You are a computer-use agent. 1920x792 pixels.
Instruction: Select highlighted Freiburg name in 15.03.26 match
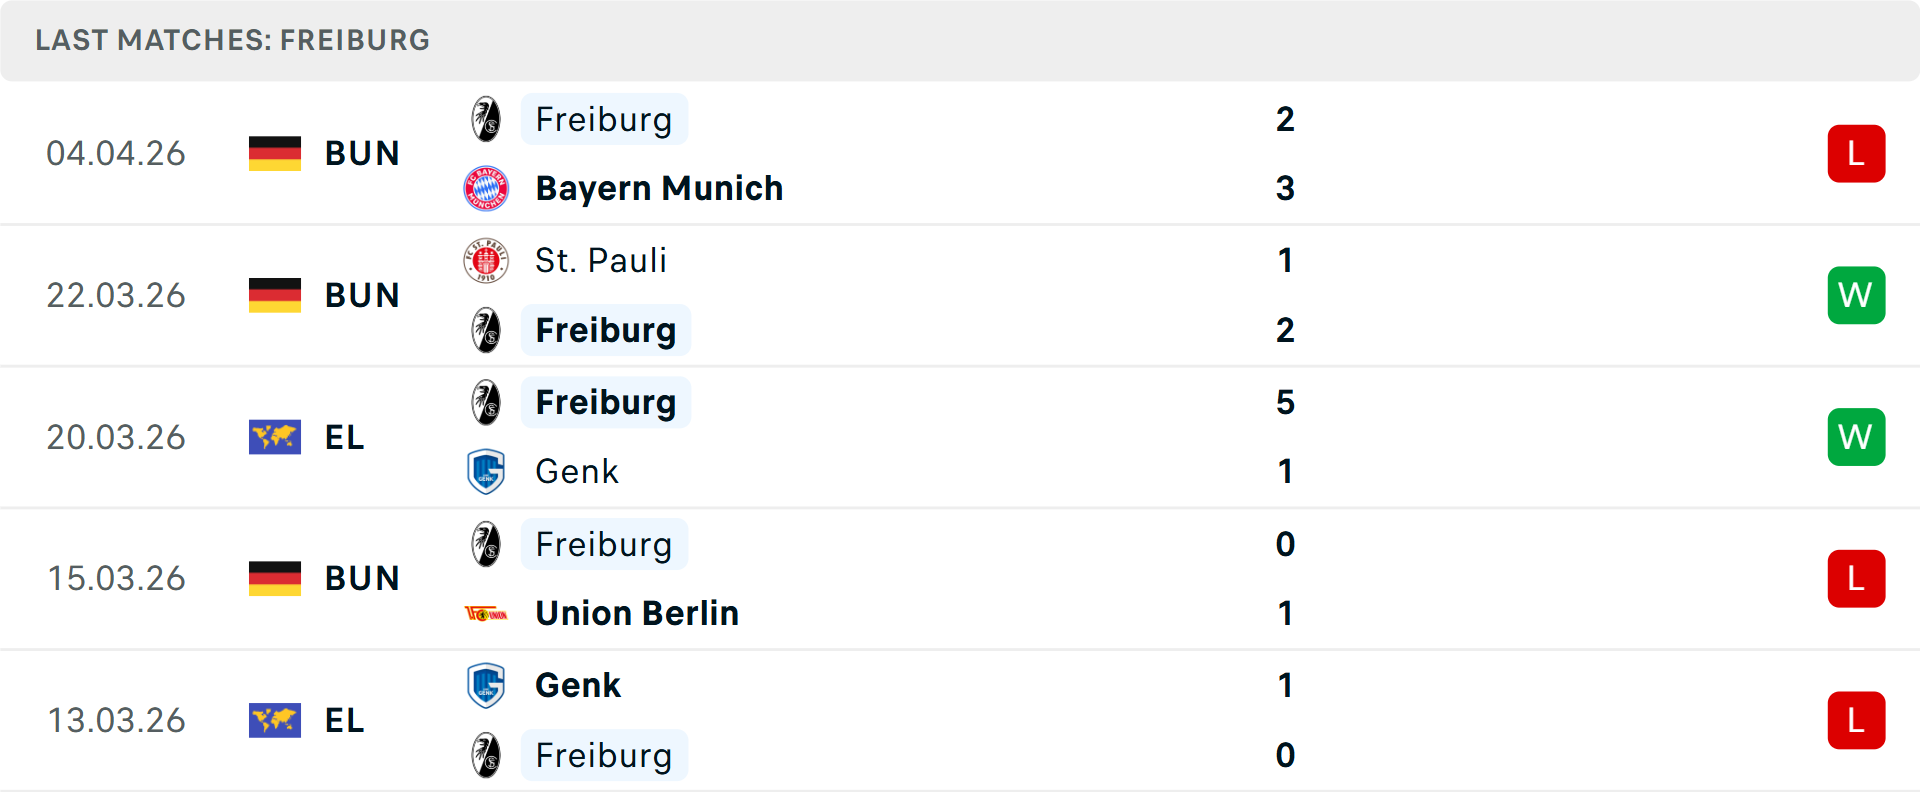(x=604, y=544)
